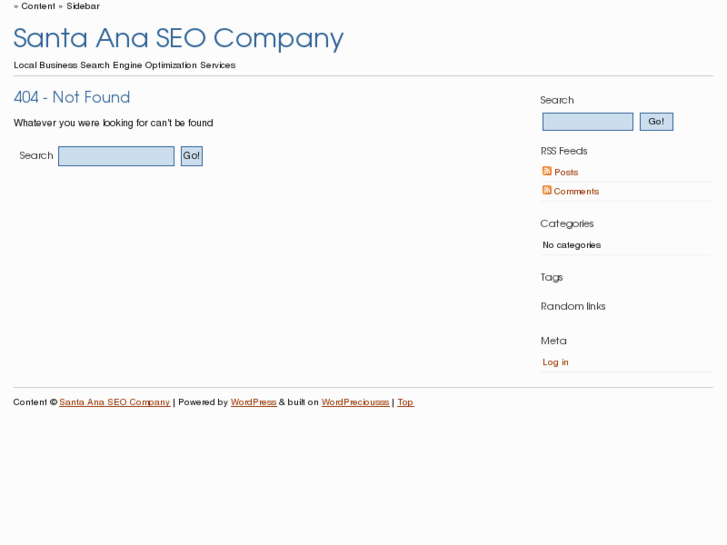Follow the footer Santa Ana SEO Company link
Image resolution: width=727 pixels, height=545 pixels.
point(114,402)
